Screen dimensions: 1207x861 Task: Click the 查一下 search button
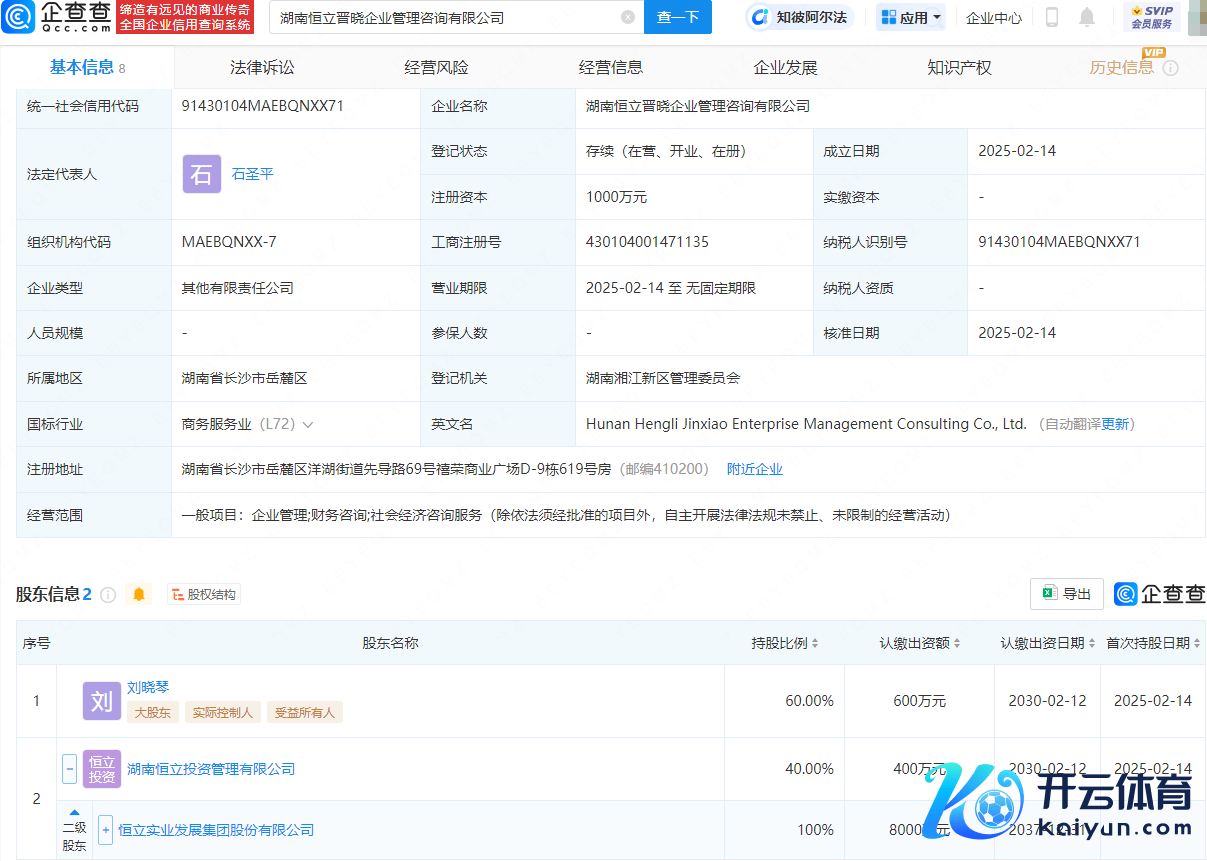(x=678, y=17)
